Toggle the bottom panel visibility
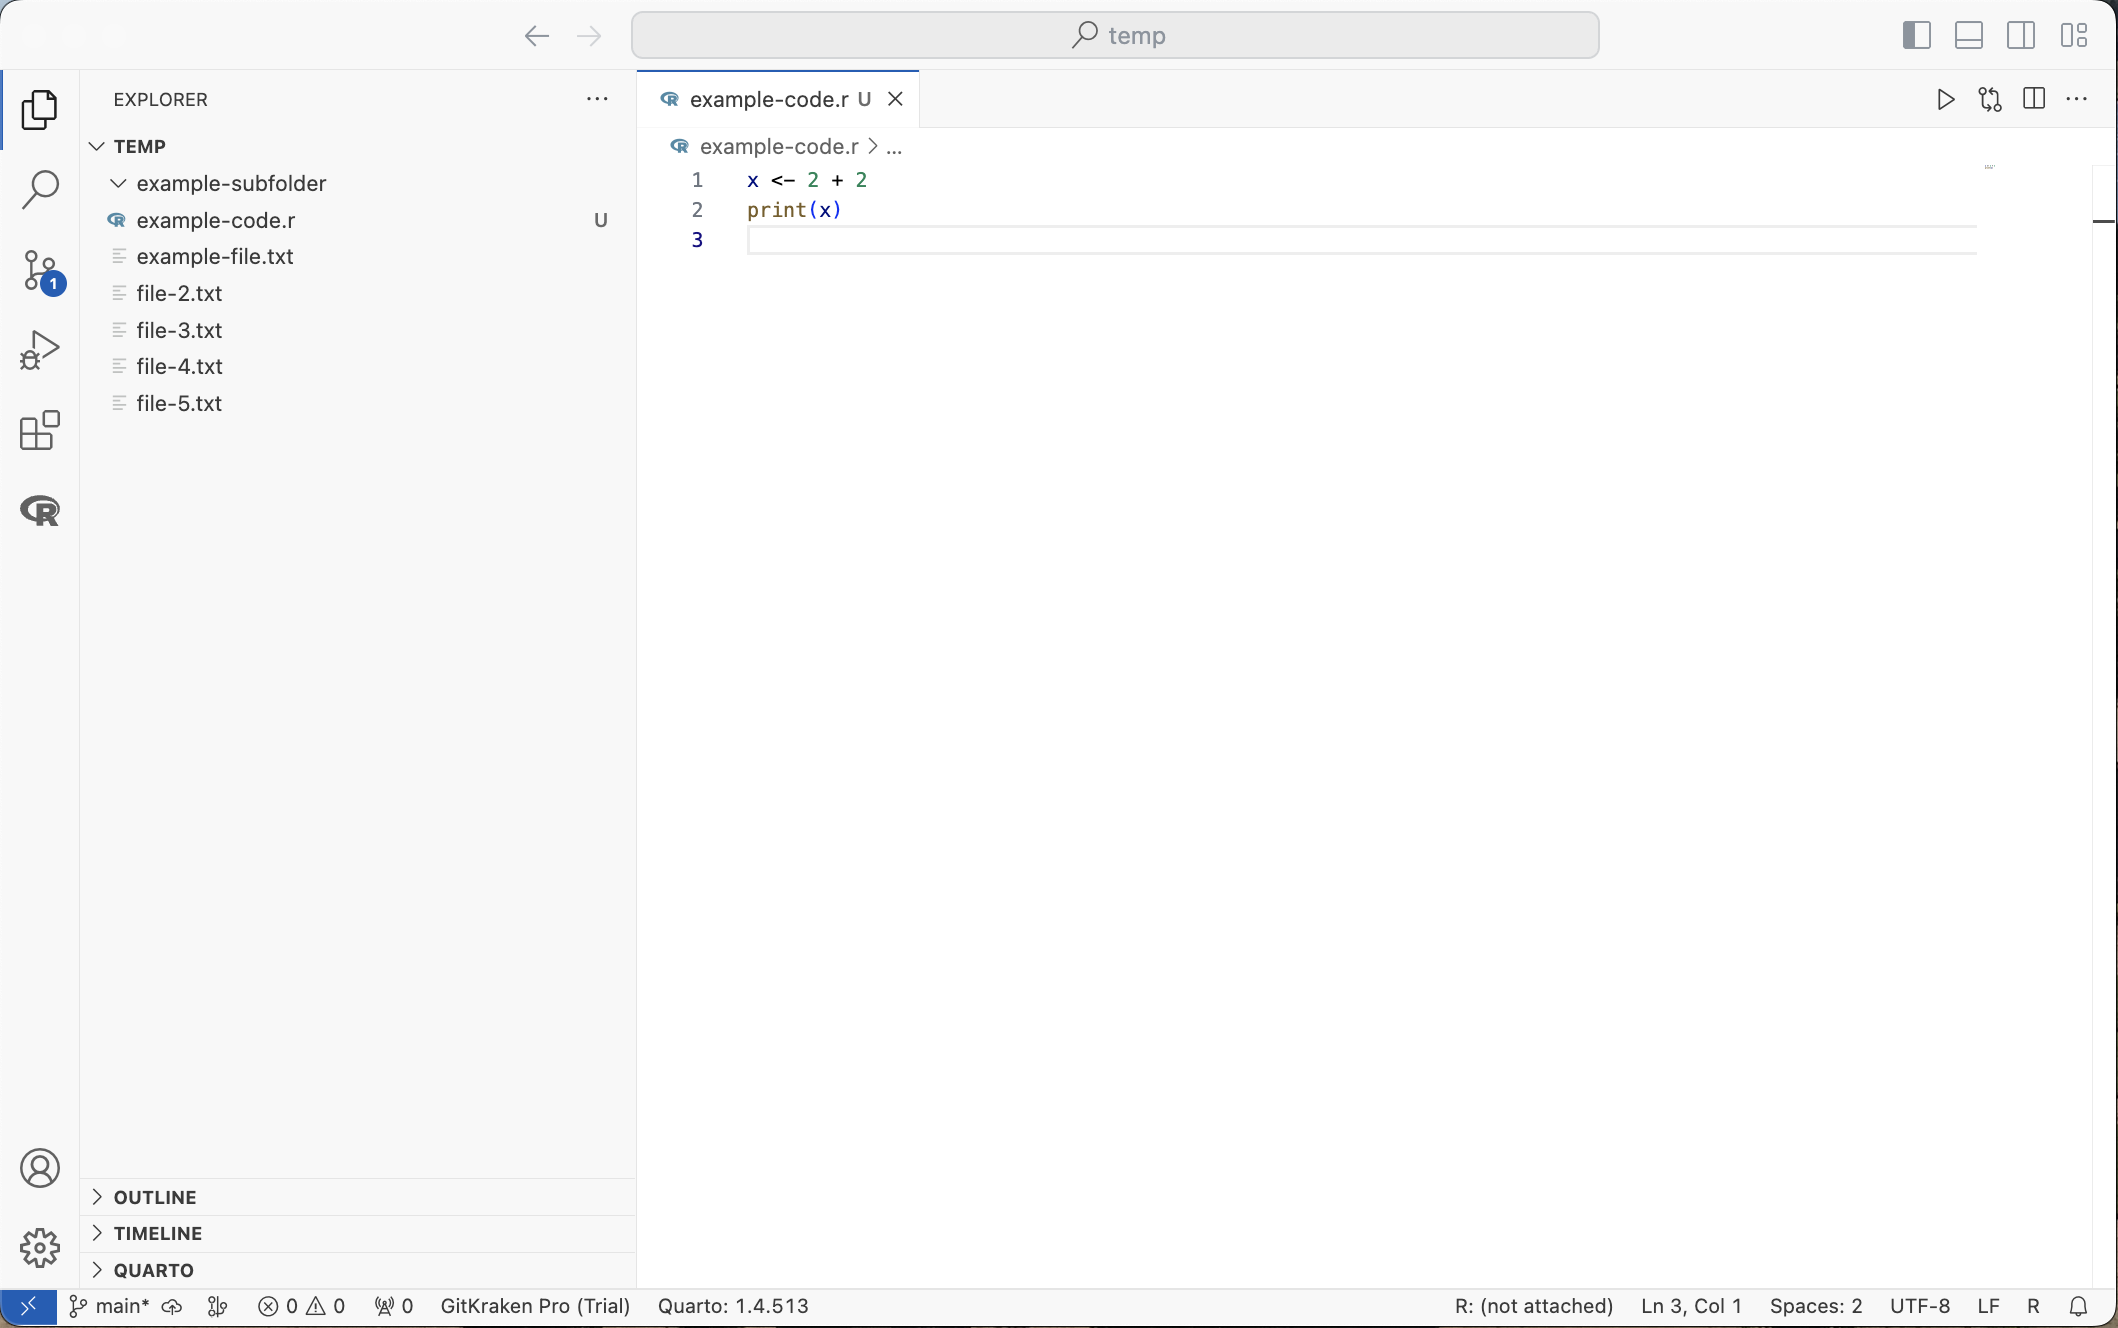The width and height of the screenshot is (2118, 1328). tap(1968, 36)
